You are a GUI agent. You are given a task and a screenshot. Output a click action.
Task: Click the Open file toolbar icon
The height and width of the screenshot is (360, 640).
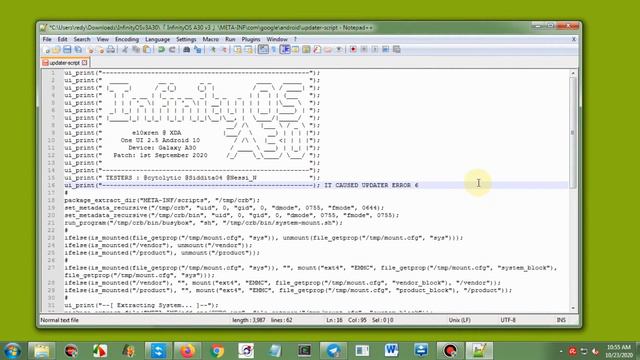coord(56,50)
